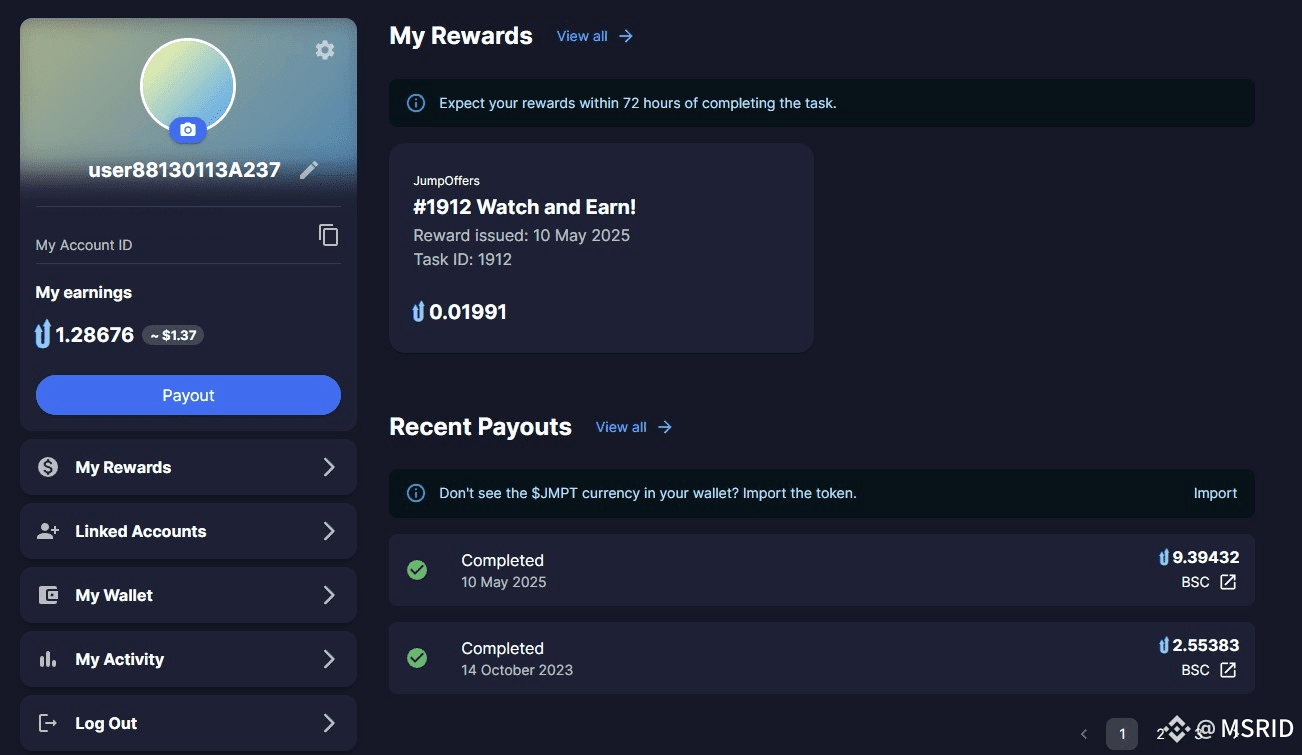Viewport: 1302px width, 755px height.
Task: Click the camera icon to change avatar
Action: point(188,130)
